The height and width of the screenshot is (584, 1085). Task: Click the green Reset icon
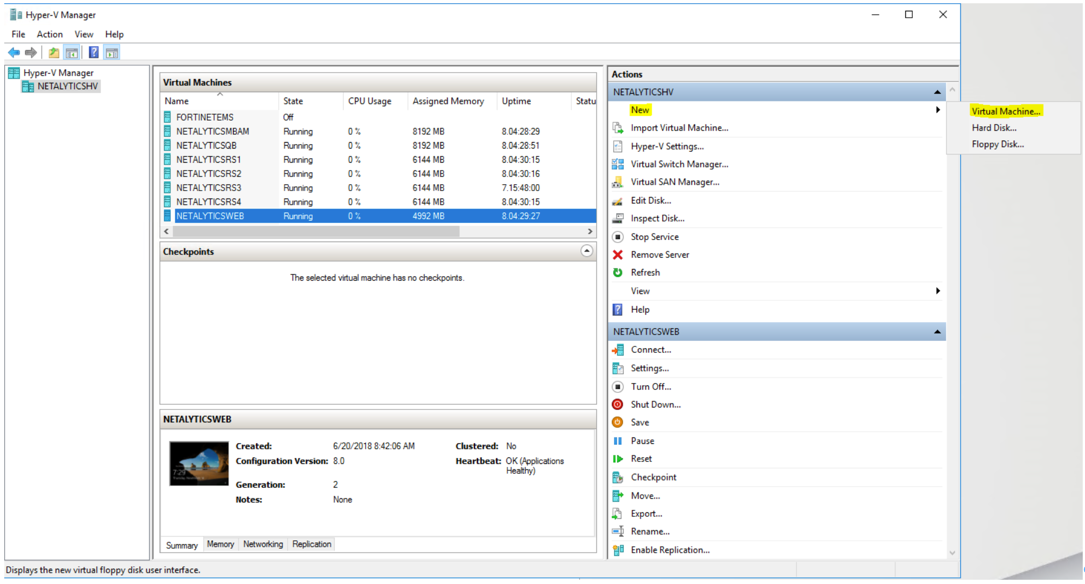coord(618,459)
